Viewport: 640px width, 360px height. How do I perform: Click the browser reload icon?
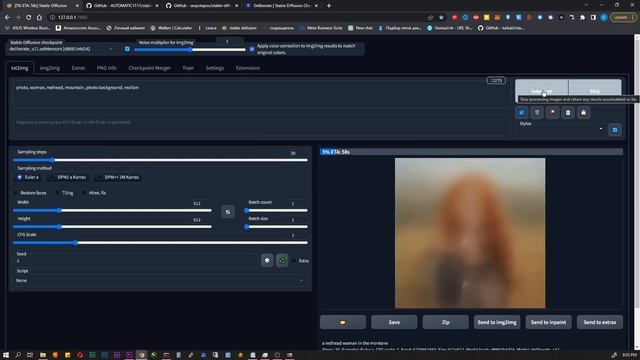(x=29, y=18)
